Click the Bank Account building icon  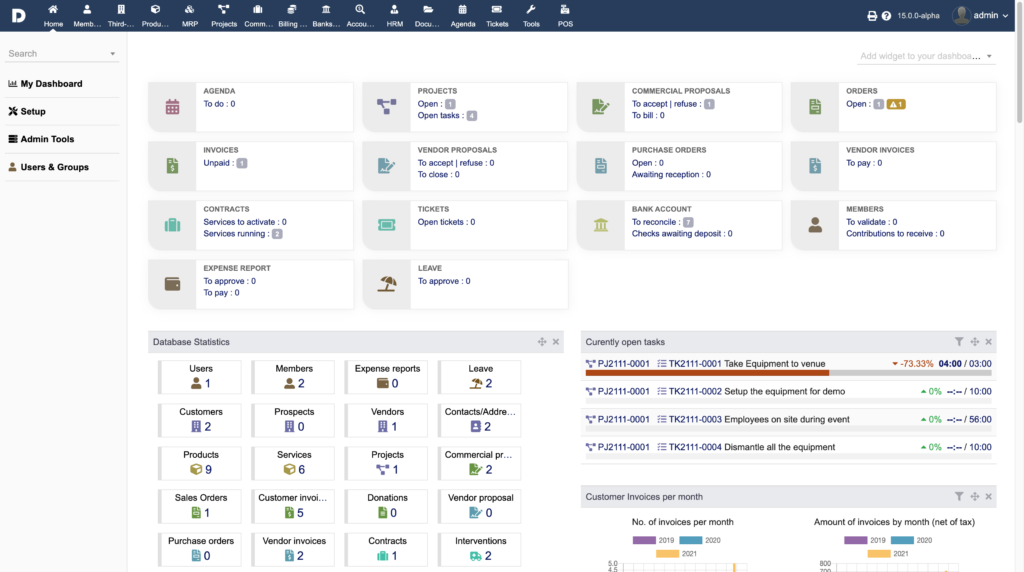tap(601, 225)
